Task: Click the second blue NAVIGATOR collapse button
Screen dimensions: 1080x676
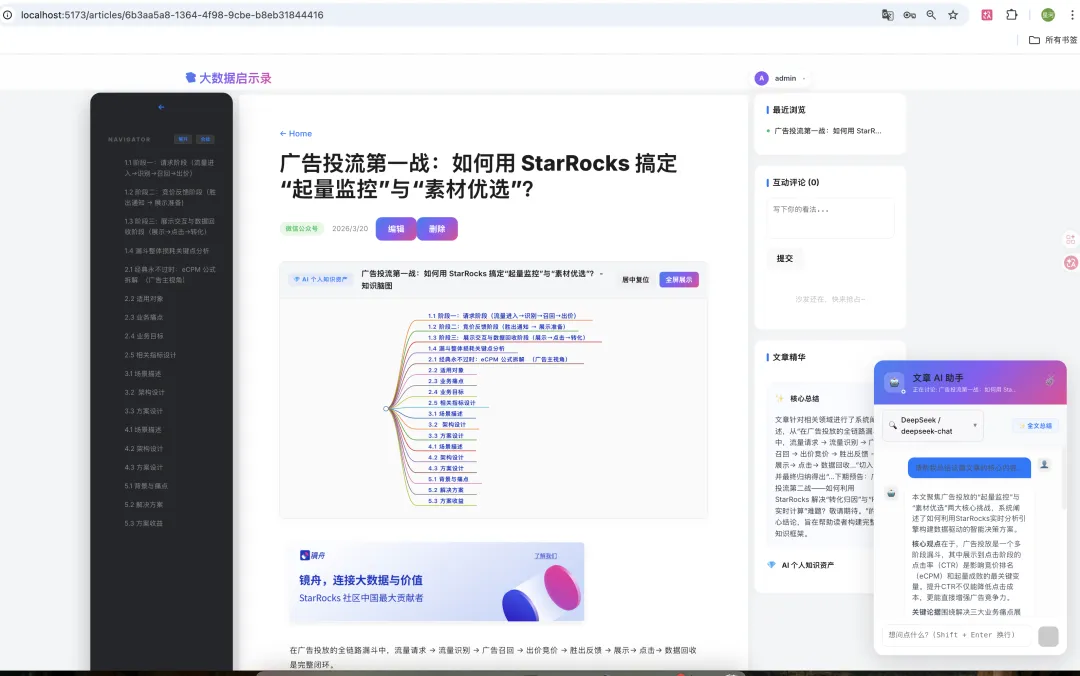Action: tap(205, 139)
